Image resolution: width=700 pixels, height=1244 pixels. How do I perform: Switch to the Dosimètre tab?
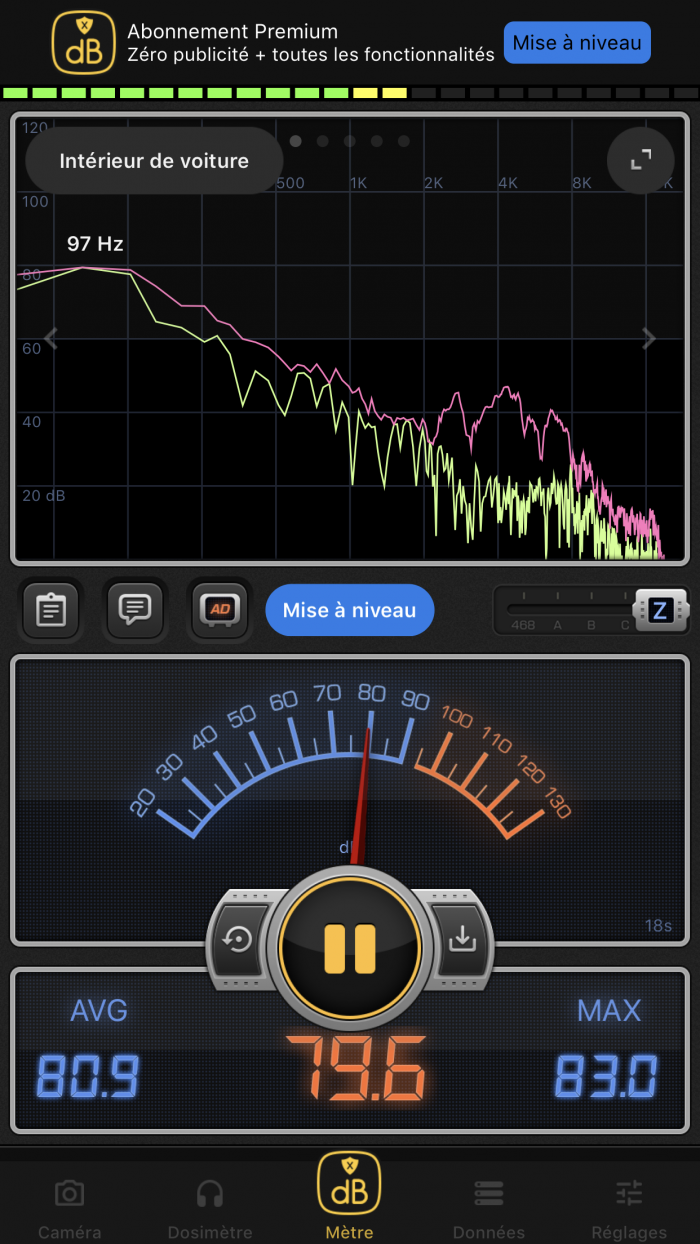(x=210, y=1207)
